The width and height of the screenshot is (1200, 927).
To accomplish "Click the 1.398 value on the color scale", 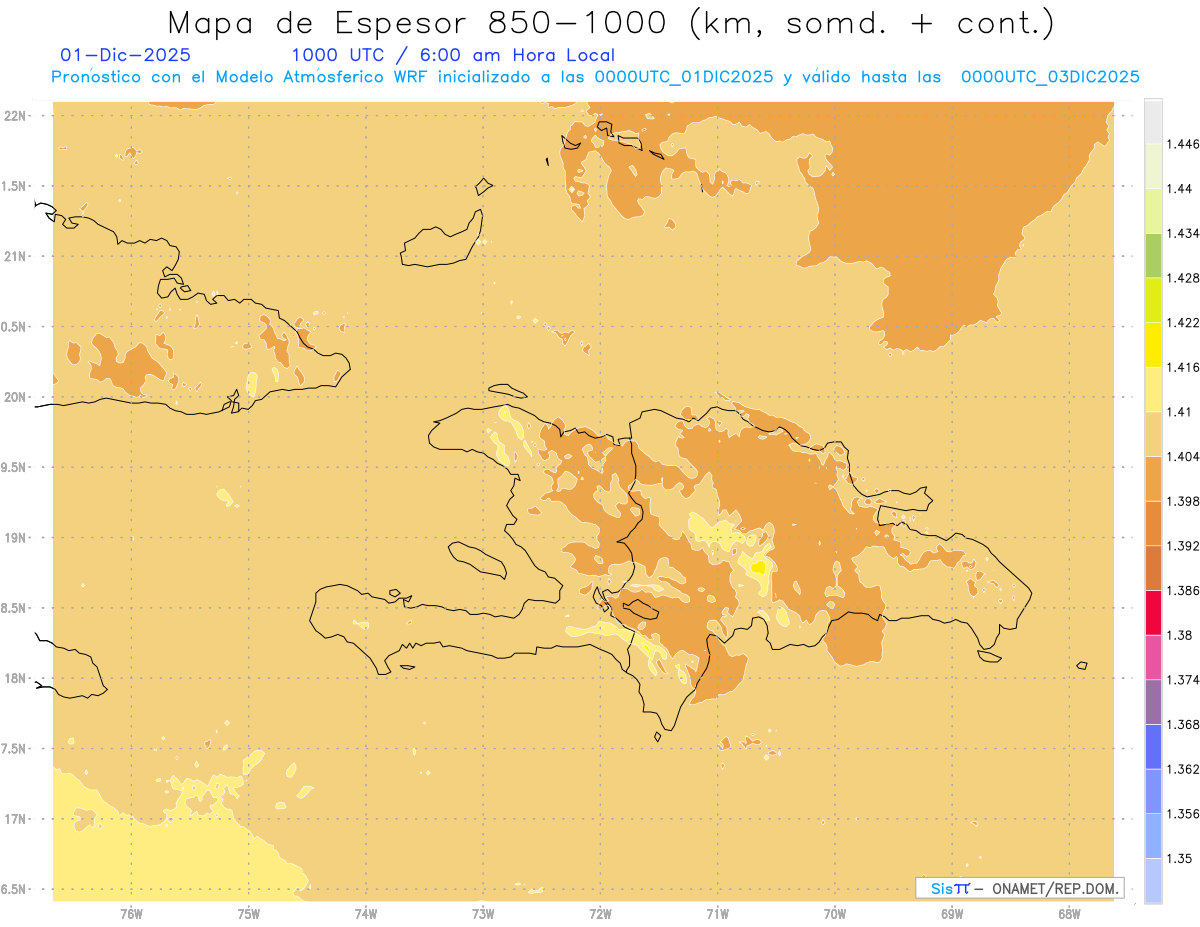I will tap(1182, 501).
